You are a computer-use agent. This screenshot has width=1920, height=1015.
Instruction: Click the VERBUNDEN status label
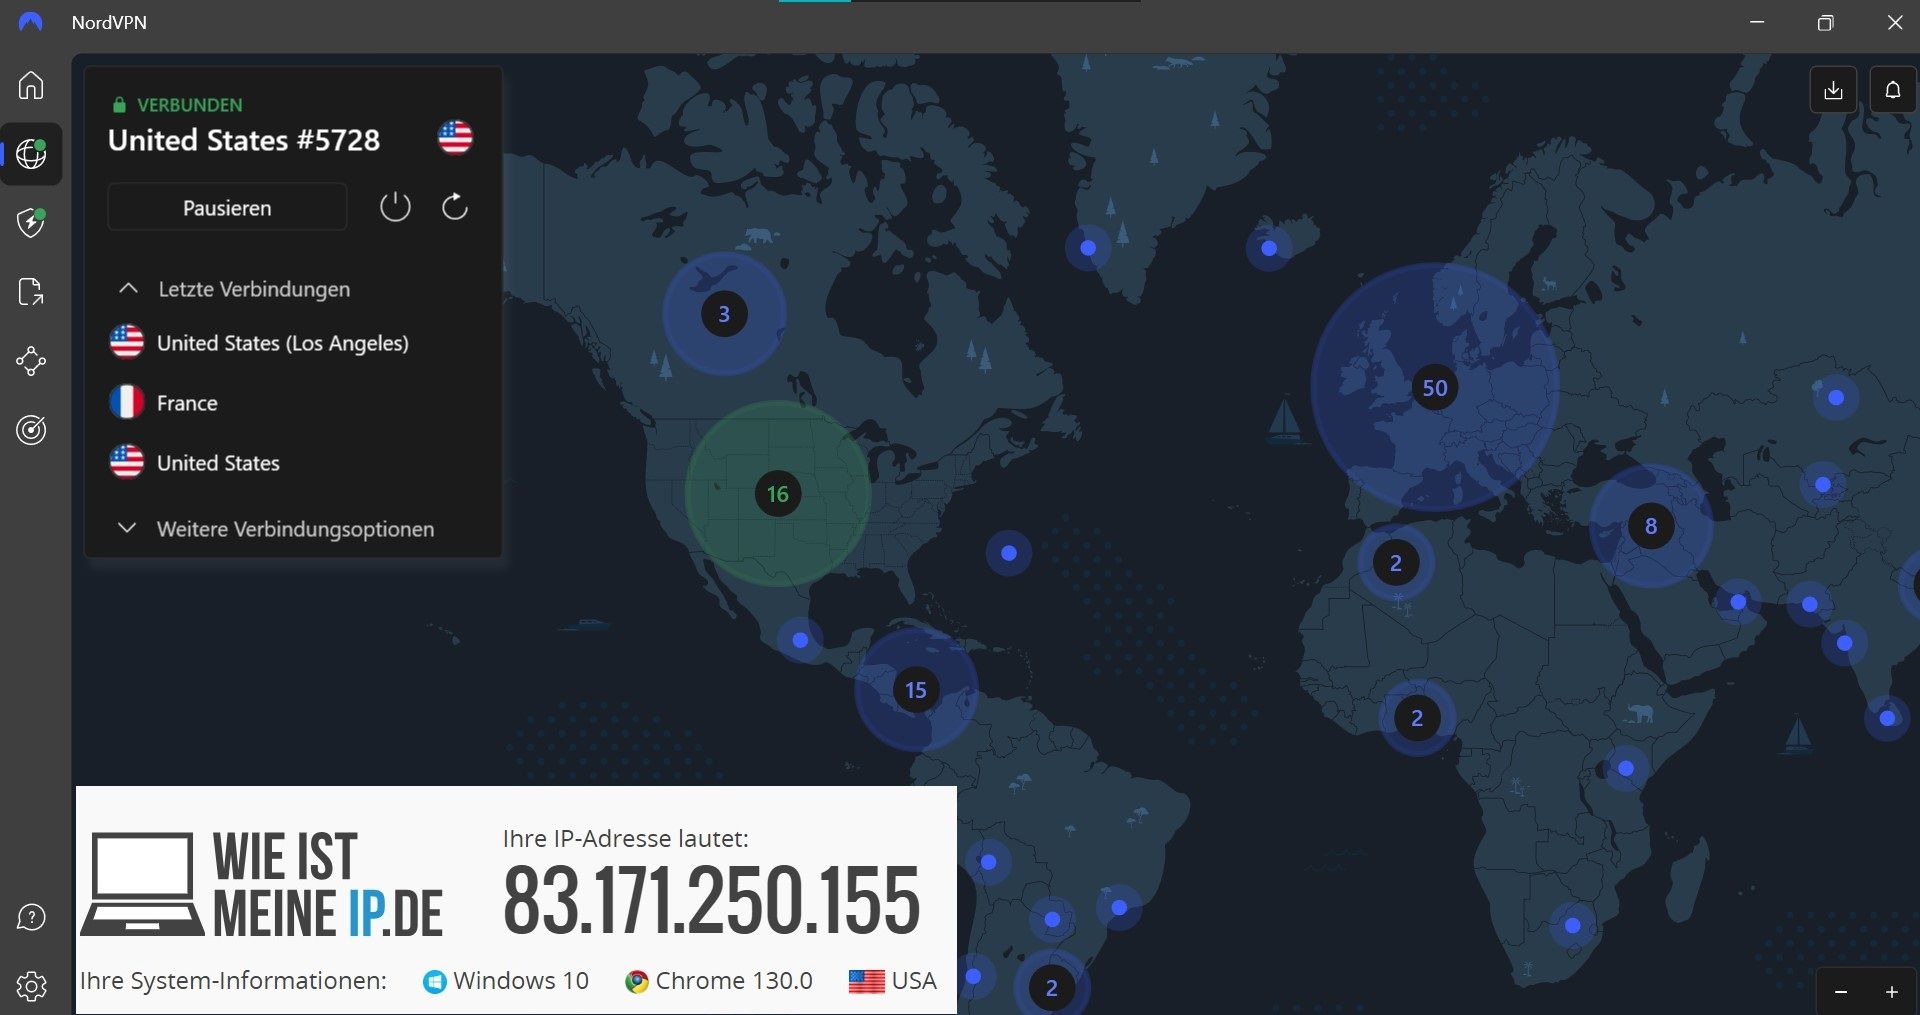189,105
